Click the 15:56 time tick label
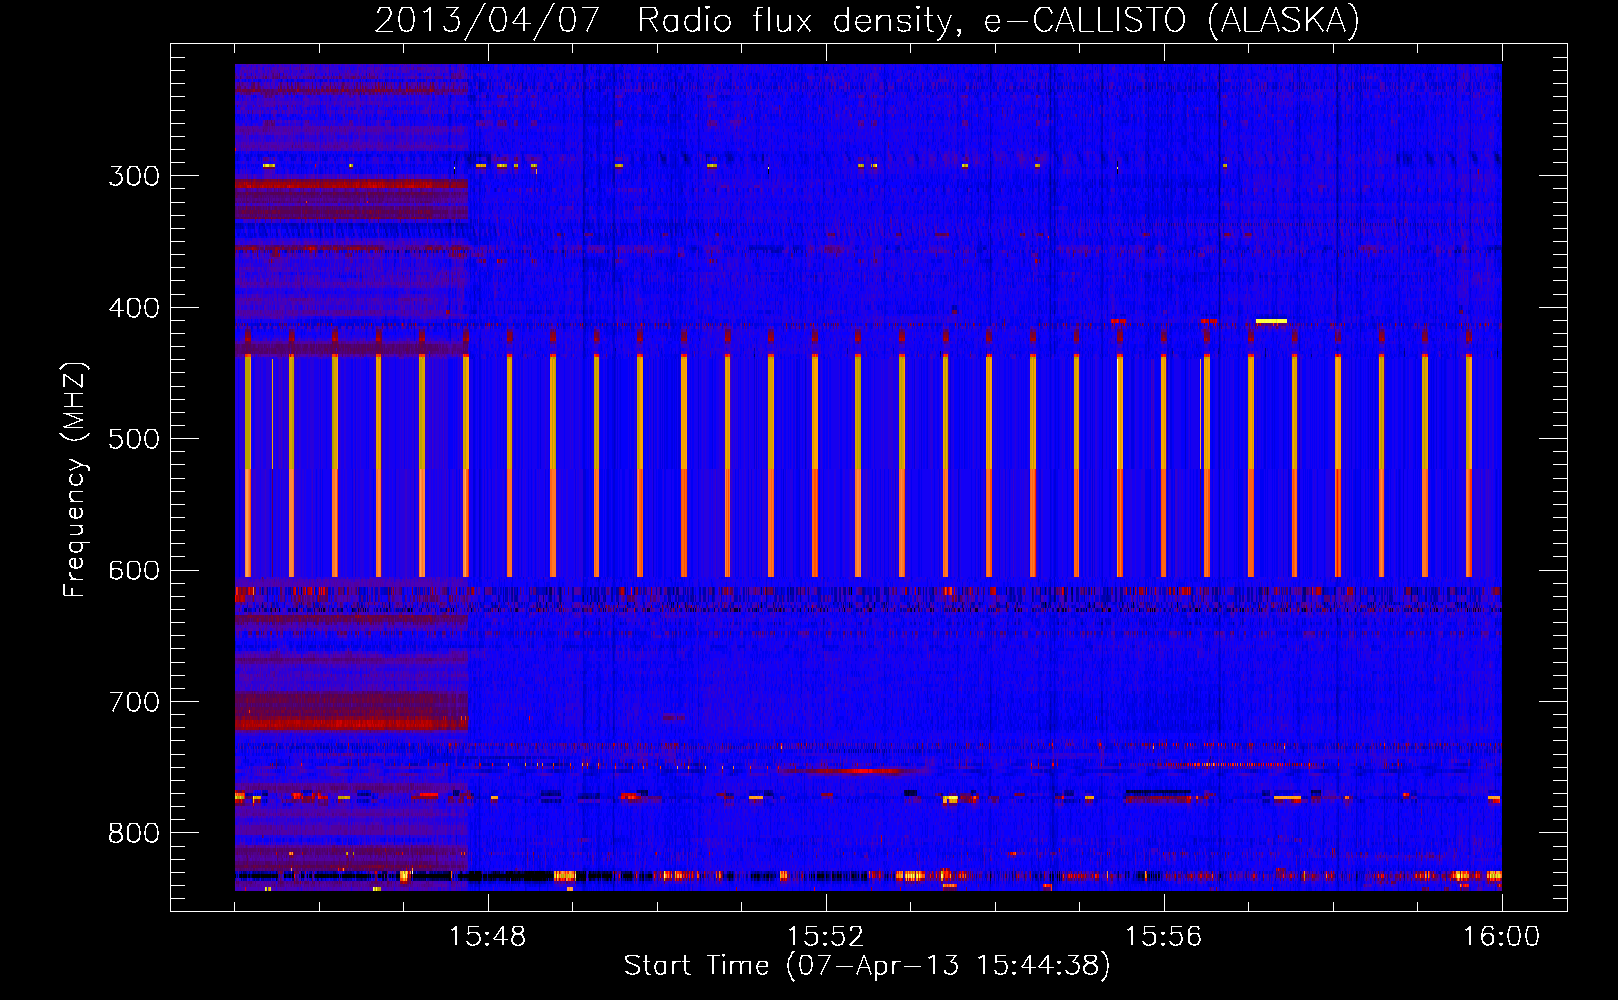Viewport: 1618px width, 1000px height. coord(1163,937)
